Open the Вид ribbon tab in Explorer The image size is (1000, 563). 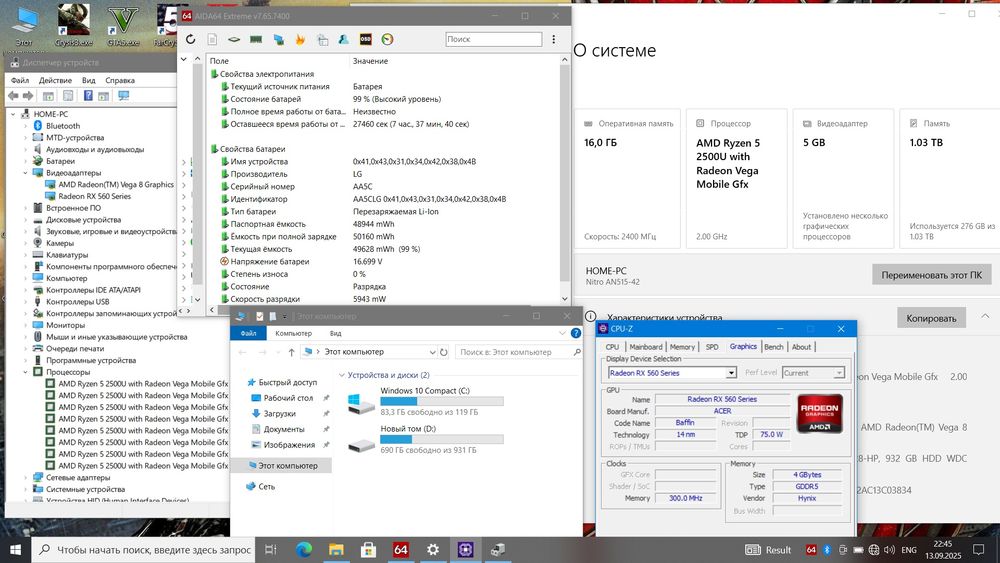[335, 333]
